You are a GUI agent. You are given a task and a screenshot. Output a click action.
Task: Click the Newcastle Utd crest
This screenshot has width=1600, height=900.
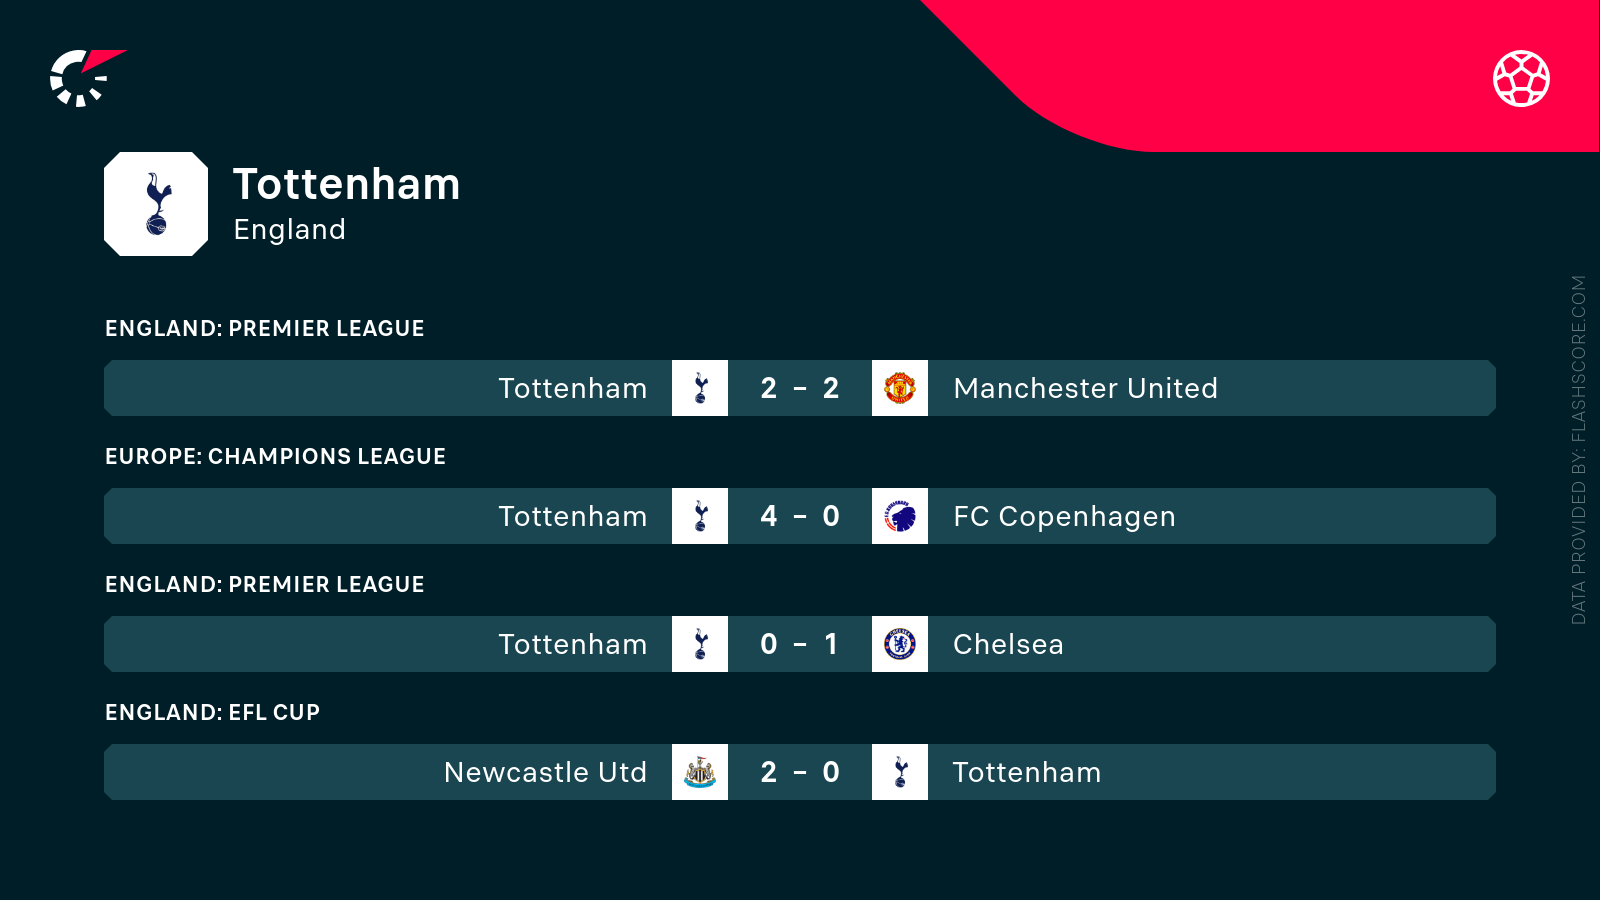pyautogui.click(x=700, y=772)
